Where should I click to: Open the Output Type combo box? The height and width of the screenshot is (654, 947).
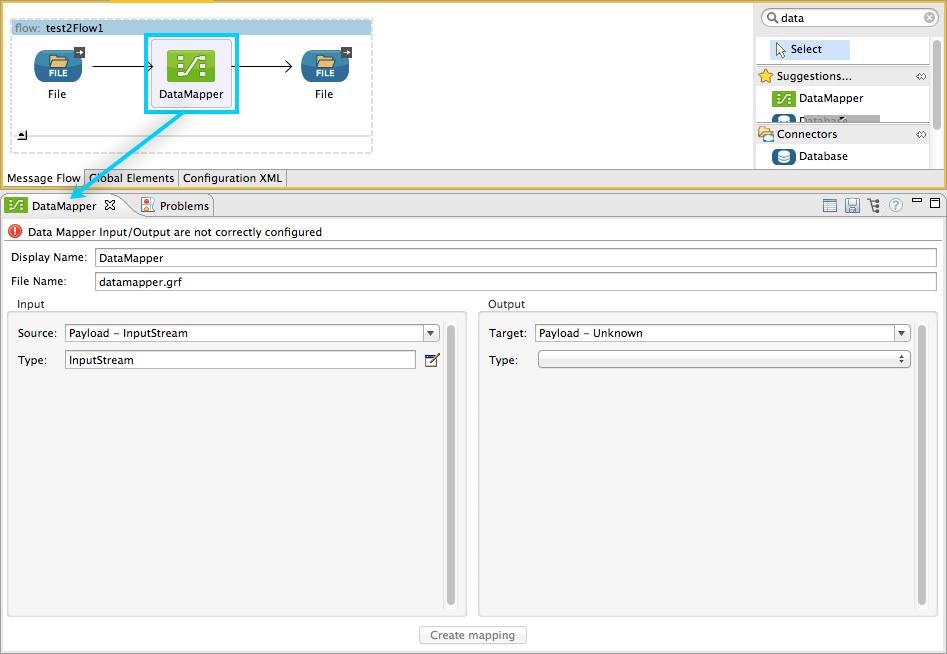point(899,359)
